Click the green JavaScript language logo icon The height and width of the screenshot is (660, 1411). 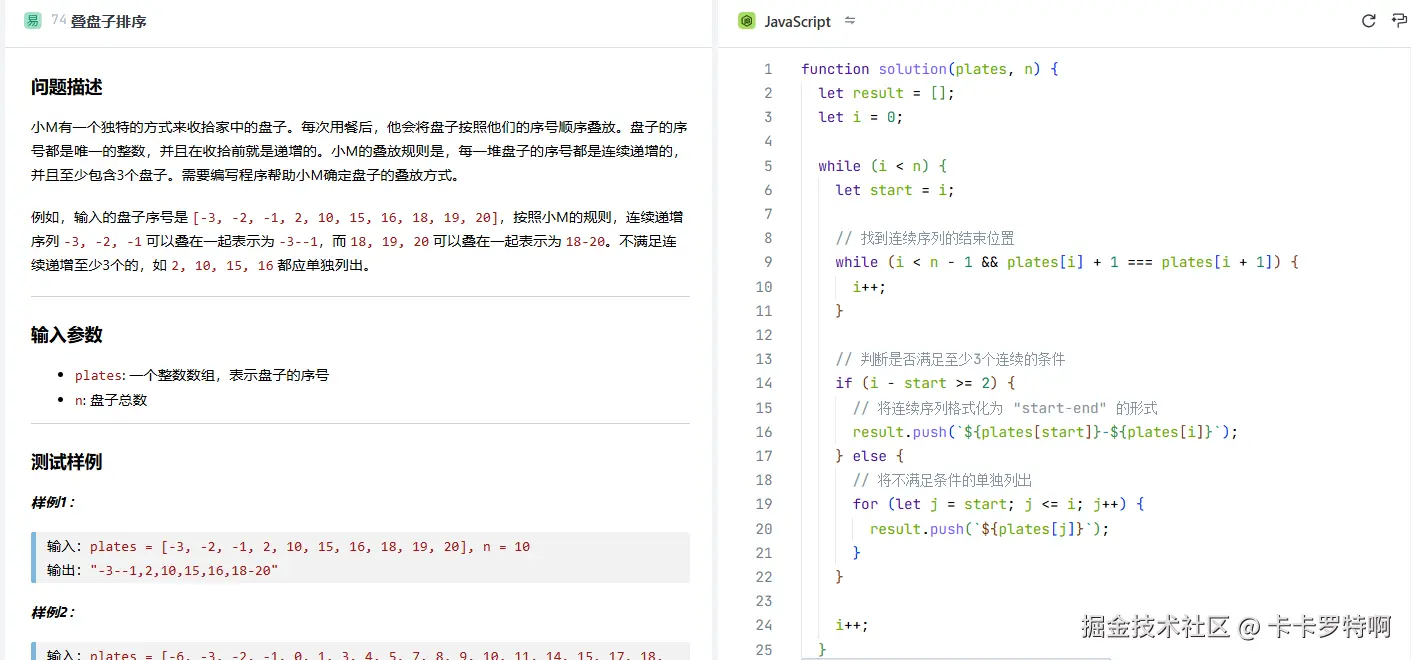coord(745,21)
